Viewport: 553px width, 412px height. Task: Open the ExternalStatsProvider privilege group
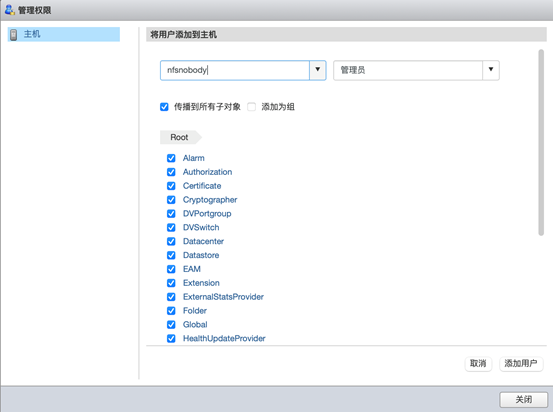pos(223,297)
